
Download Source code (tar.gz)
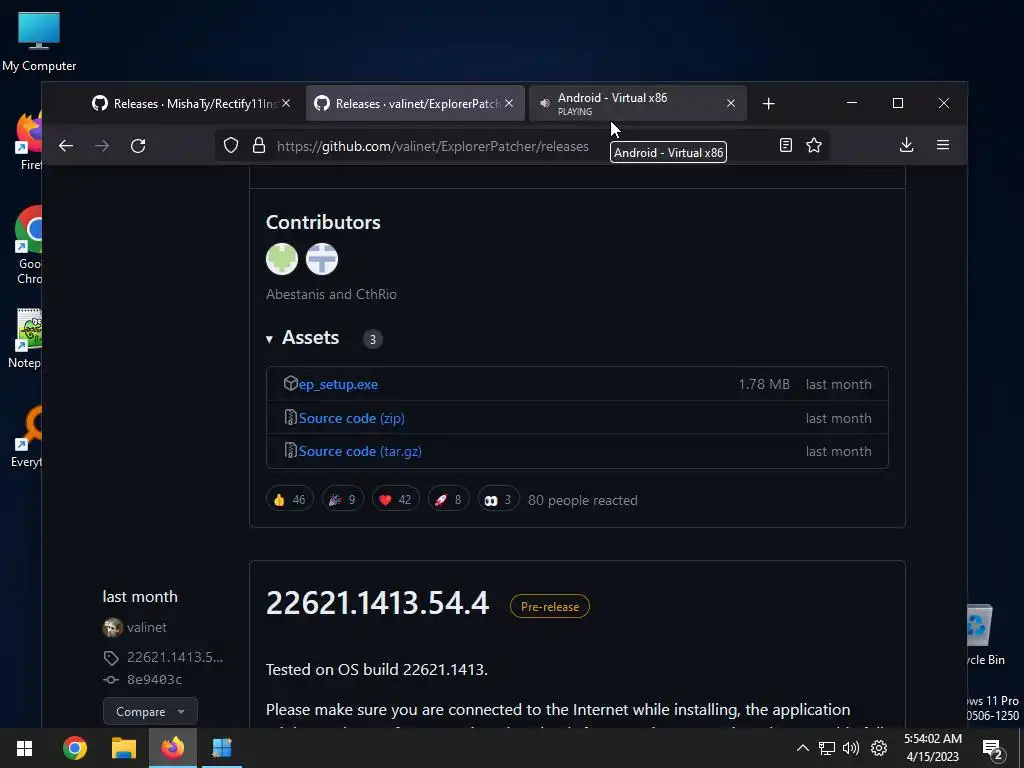coord(360,451)
